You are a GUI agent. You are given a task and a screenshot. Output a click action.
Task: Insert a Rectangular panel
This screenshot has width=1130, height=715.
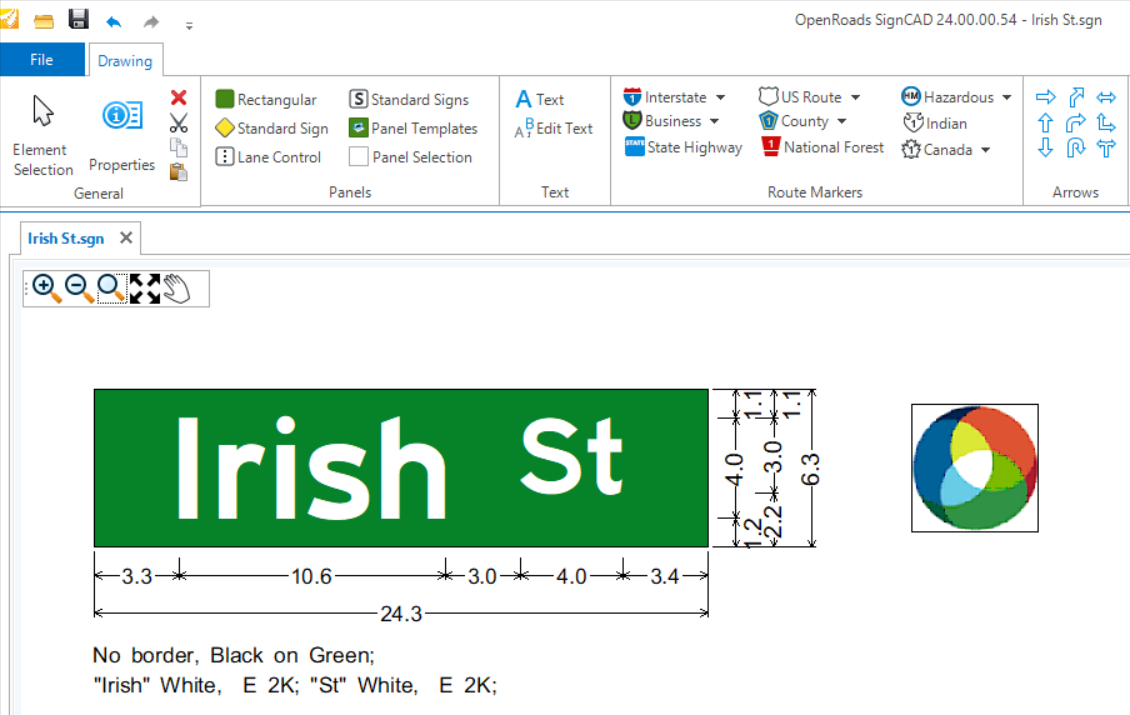pyautogui.click(x=266, y=99)
